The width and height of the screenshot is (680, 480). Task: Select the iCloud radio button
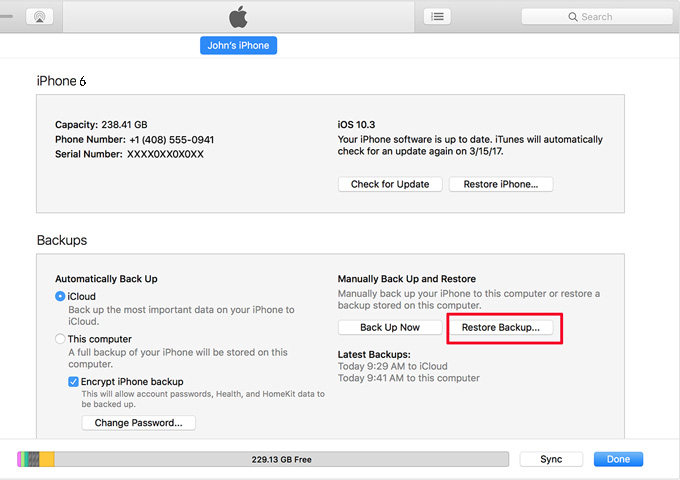[60, 297]
